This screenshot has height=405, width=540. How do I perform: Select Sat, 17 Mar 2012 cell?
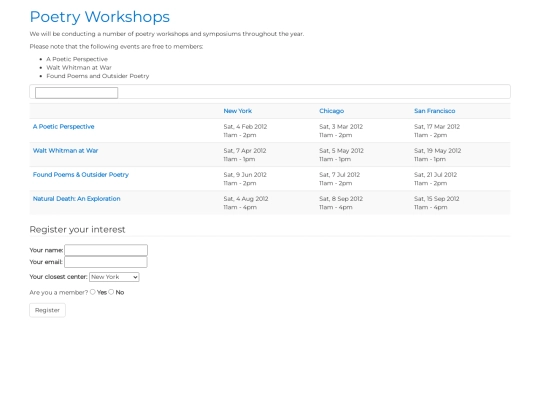461,131
